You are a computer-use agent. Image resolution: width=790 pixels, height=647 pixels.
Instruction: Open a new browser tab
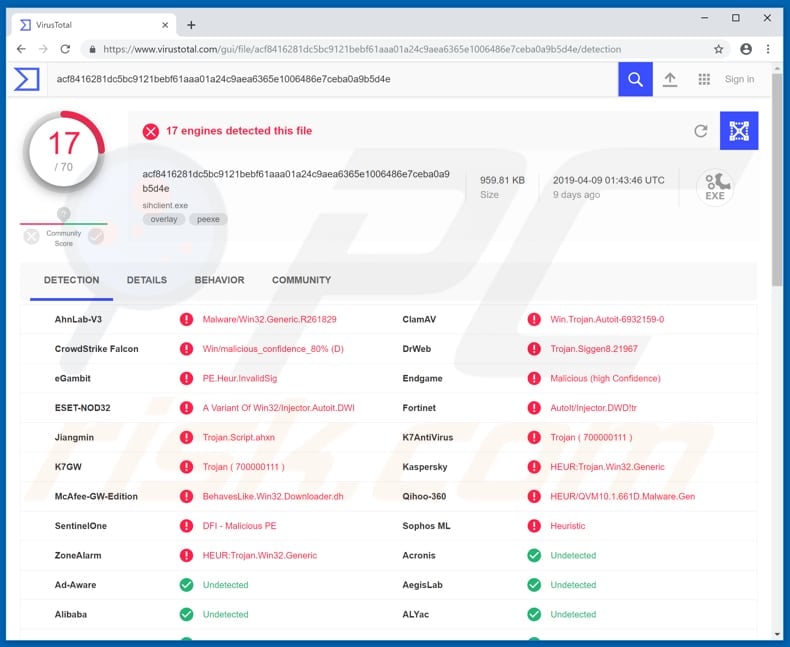tap(191, 25)
